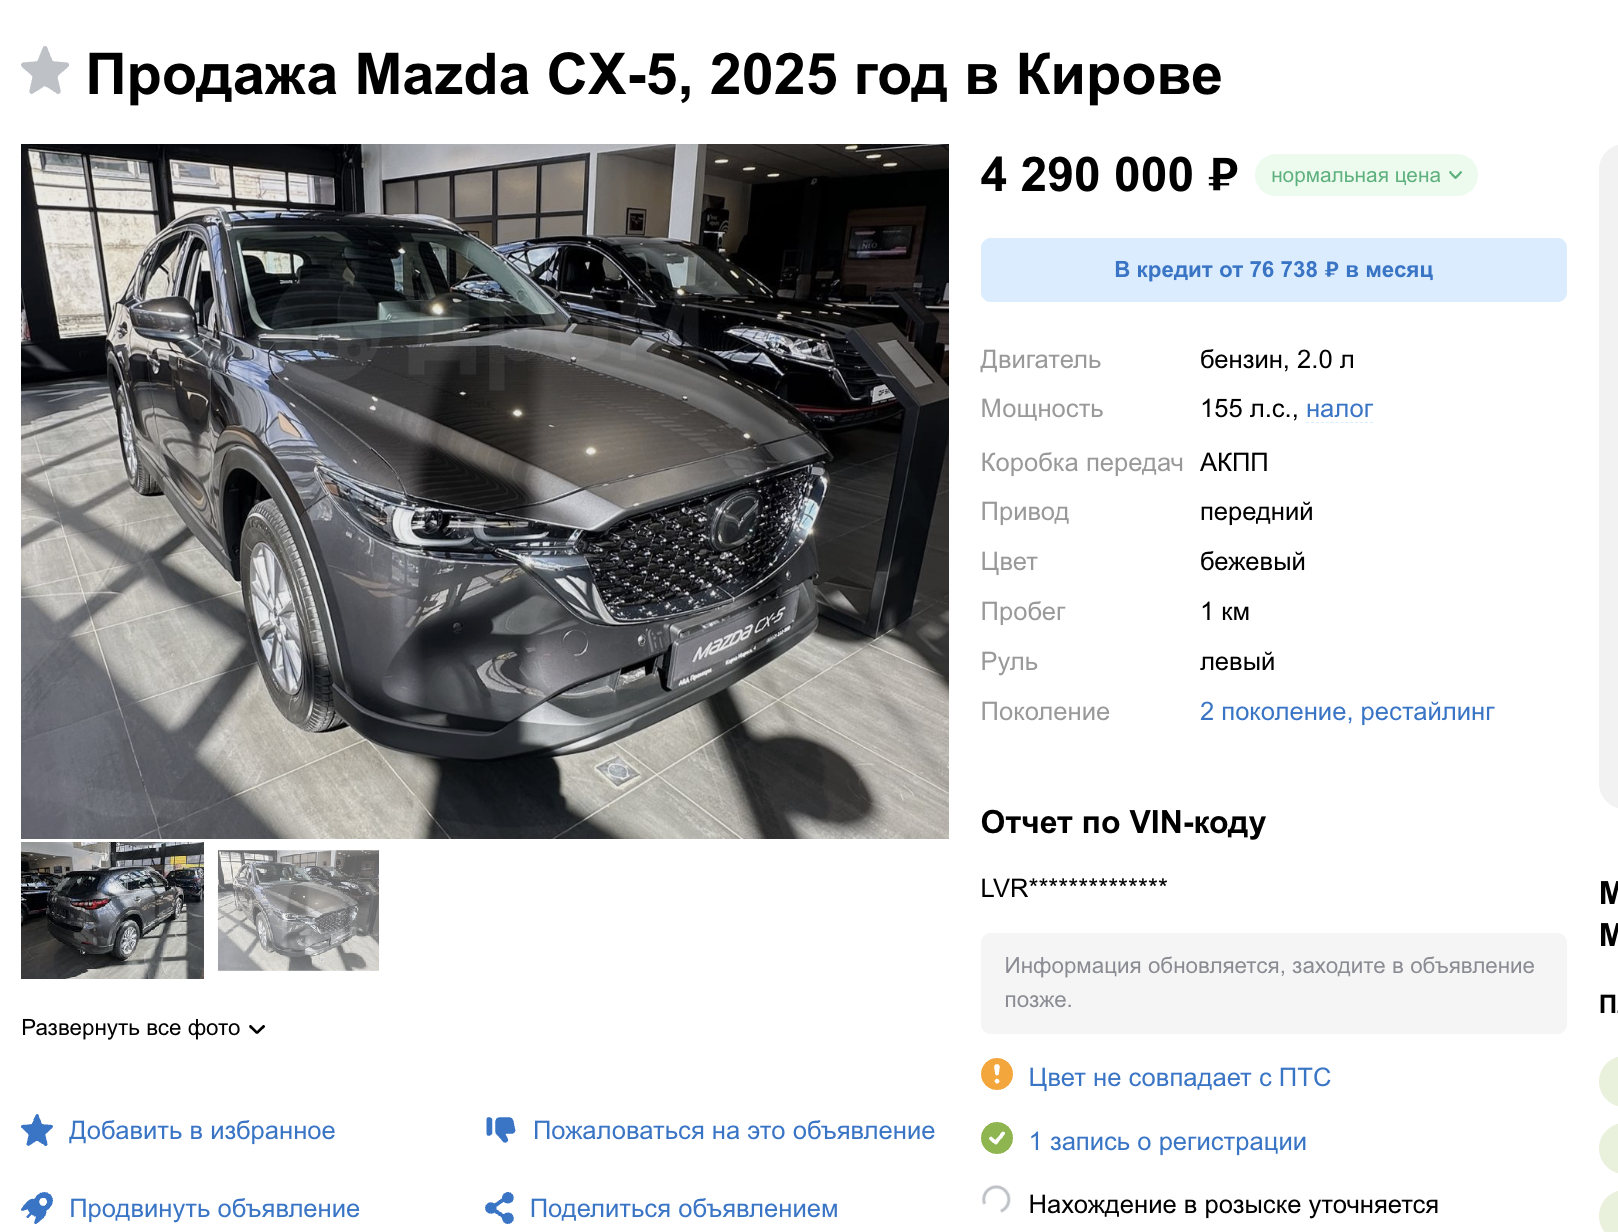The image size is (1618, 1232).
Task: Open '2 поколение, рестайлинг' generation link
Action: [1346, 712]
